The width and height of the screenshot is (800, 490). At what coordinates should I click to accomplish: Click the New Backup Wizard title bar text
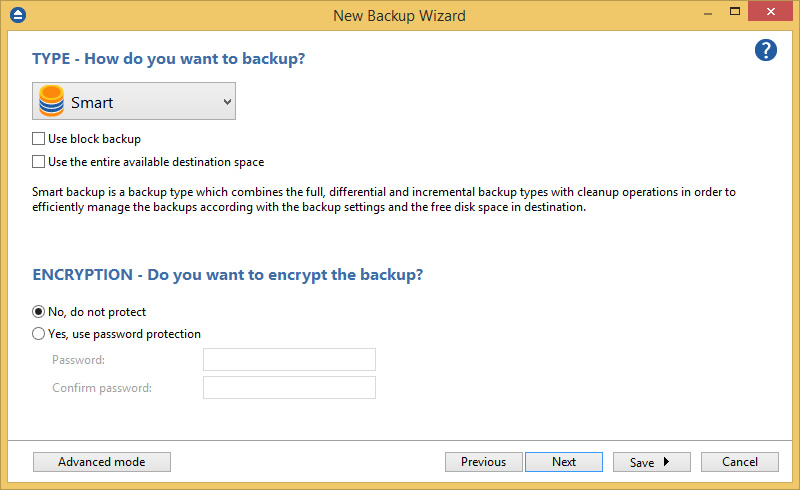pyautogui.click(x=399, y=15)
